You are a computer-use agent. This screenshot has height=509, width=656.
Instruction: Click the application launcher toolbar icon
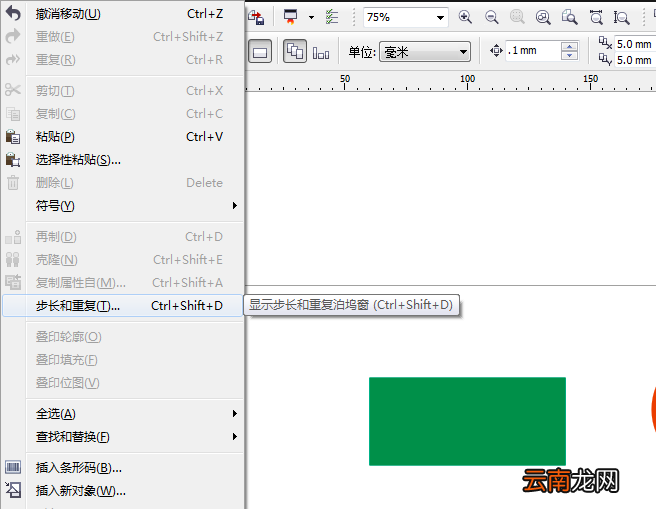pos(290,17)
